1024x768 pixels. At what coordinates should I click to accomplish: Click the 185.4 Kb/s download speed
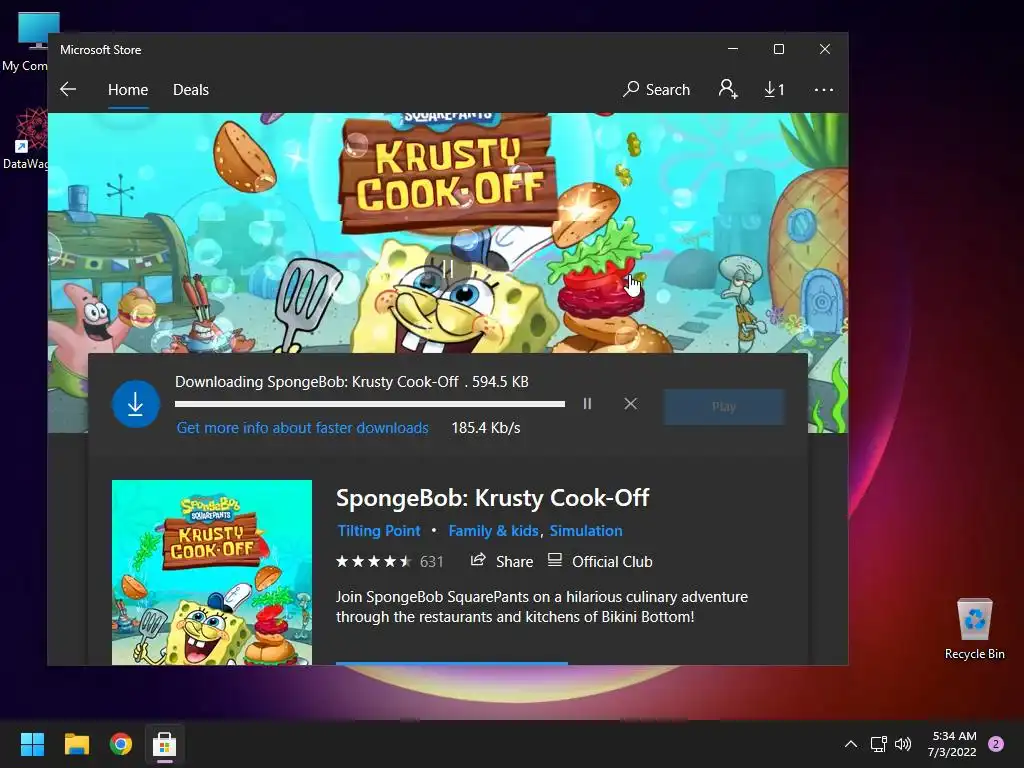click(x=486, y=428)
